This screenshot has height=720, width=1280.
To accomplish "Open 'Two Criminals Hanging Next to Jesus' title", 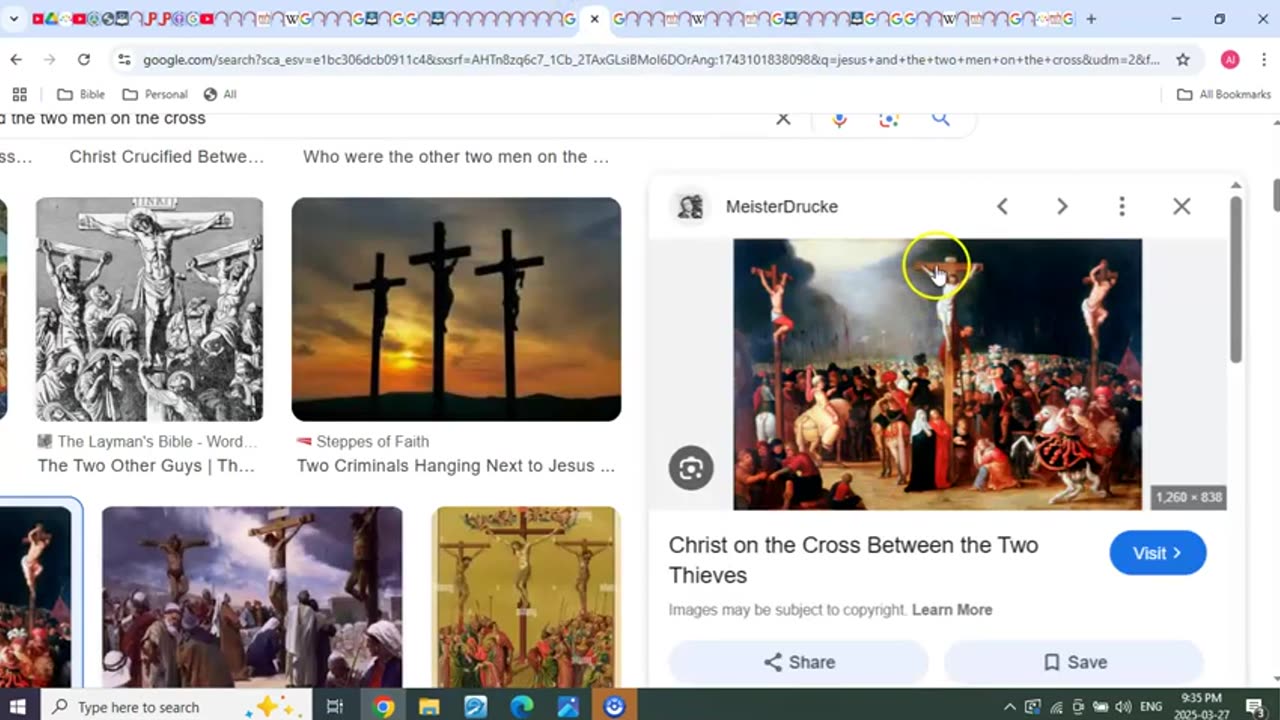I will [x=456, y=466].
